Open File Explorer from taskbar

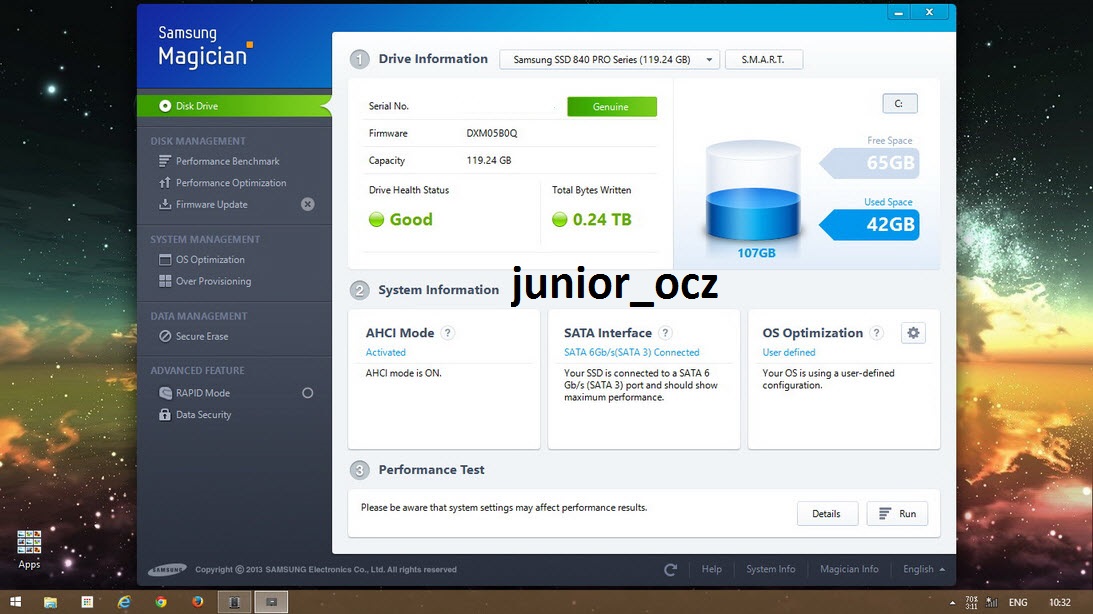50,602
